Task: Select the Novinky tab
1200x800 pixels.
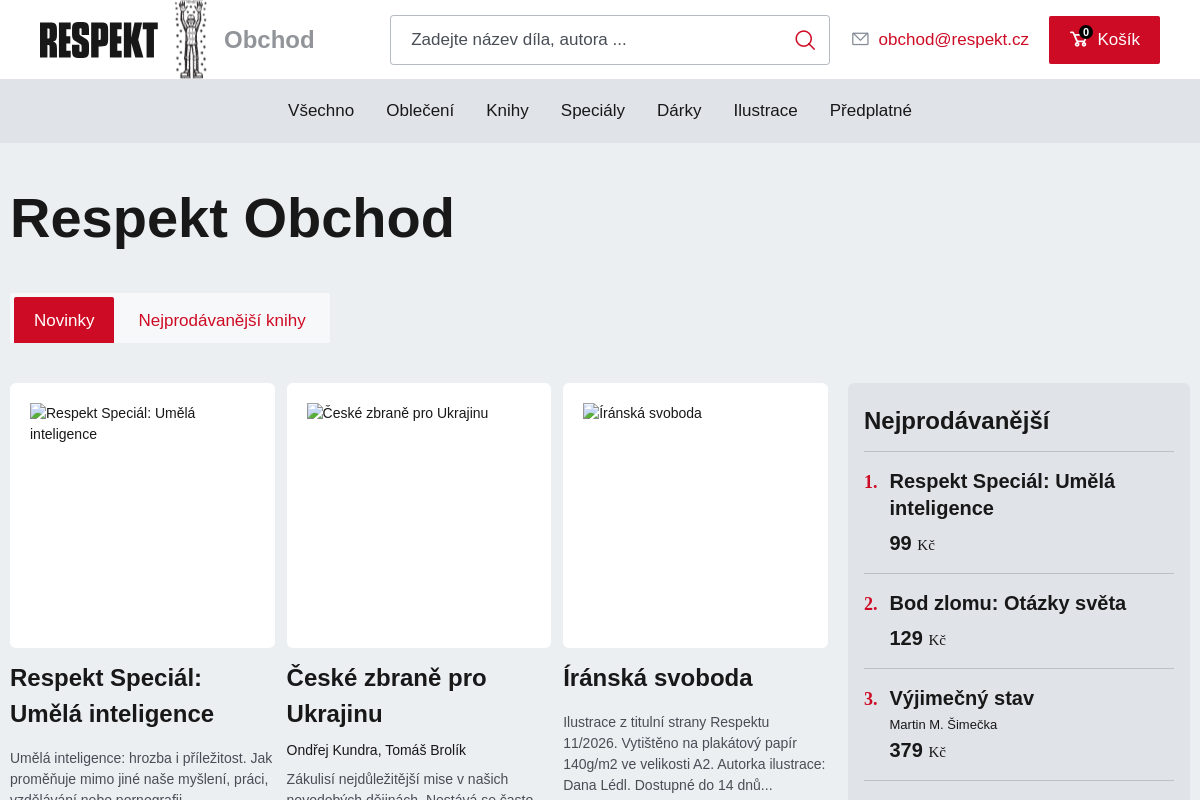Action: [x=64, y=320]
